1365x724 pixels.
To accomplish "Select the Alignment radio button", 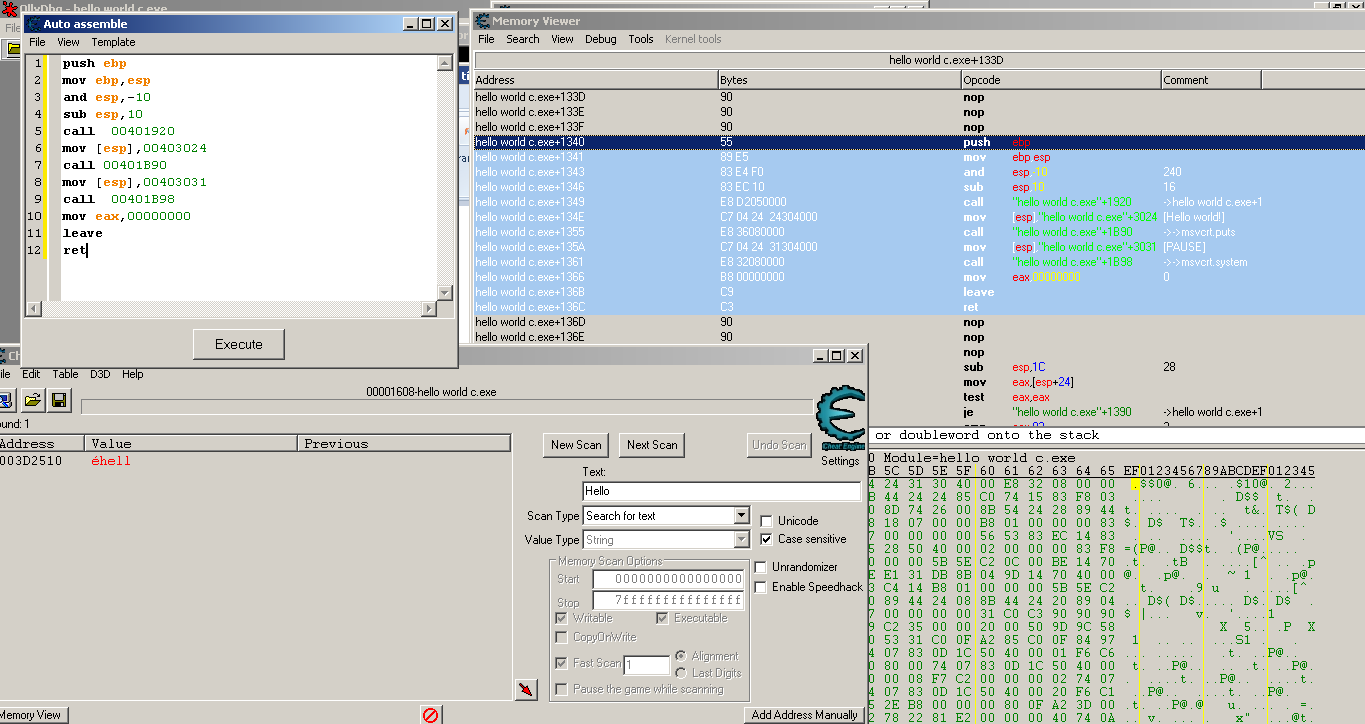I will [681, 656].
